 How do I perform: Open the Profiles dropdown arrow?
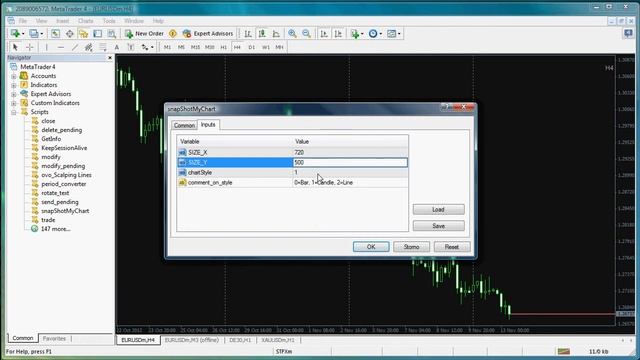[42, 34]
